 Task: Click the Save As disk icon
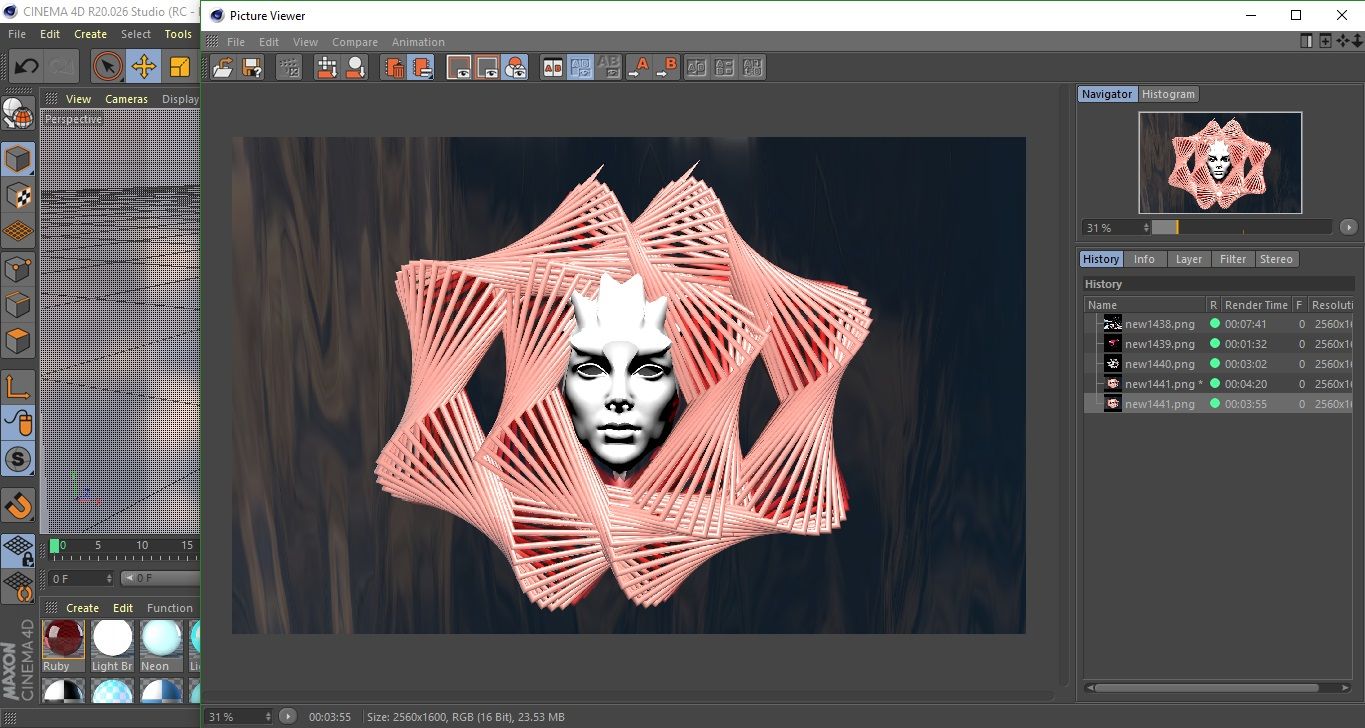pyautogui.click(x=252, y=67)
